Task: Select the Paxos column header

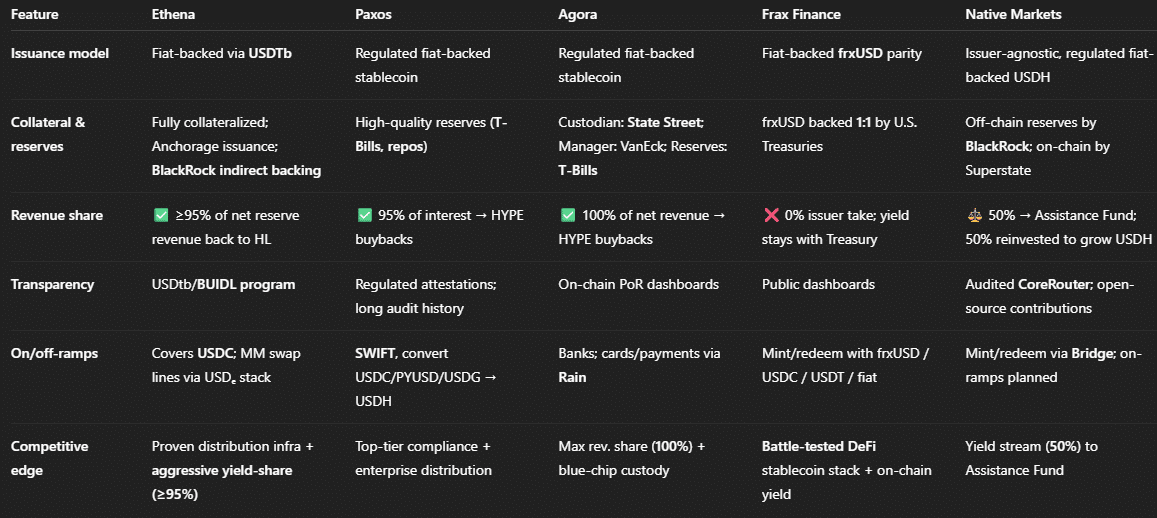Action: 373,15
